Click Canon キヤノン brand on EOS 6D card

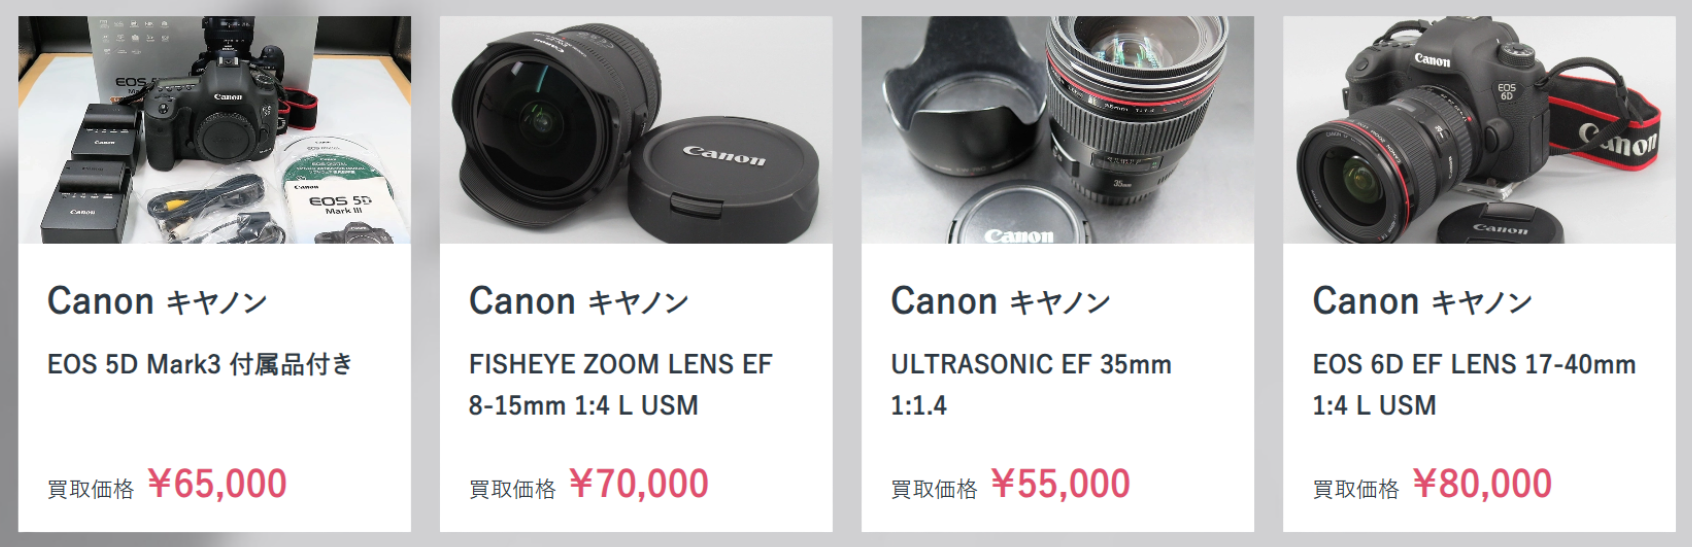click(1422, 301)
